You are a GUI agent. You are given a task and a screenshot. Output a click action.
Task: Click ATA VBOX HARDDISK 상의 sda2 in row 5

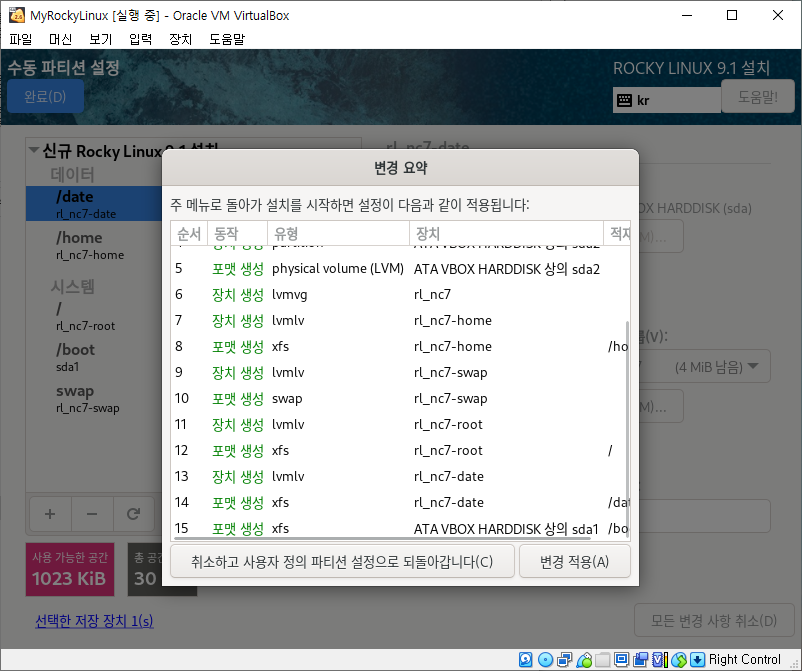(507, 269)
